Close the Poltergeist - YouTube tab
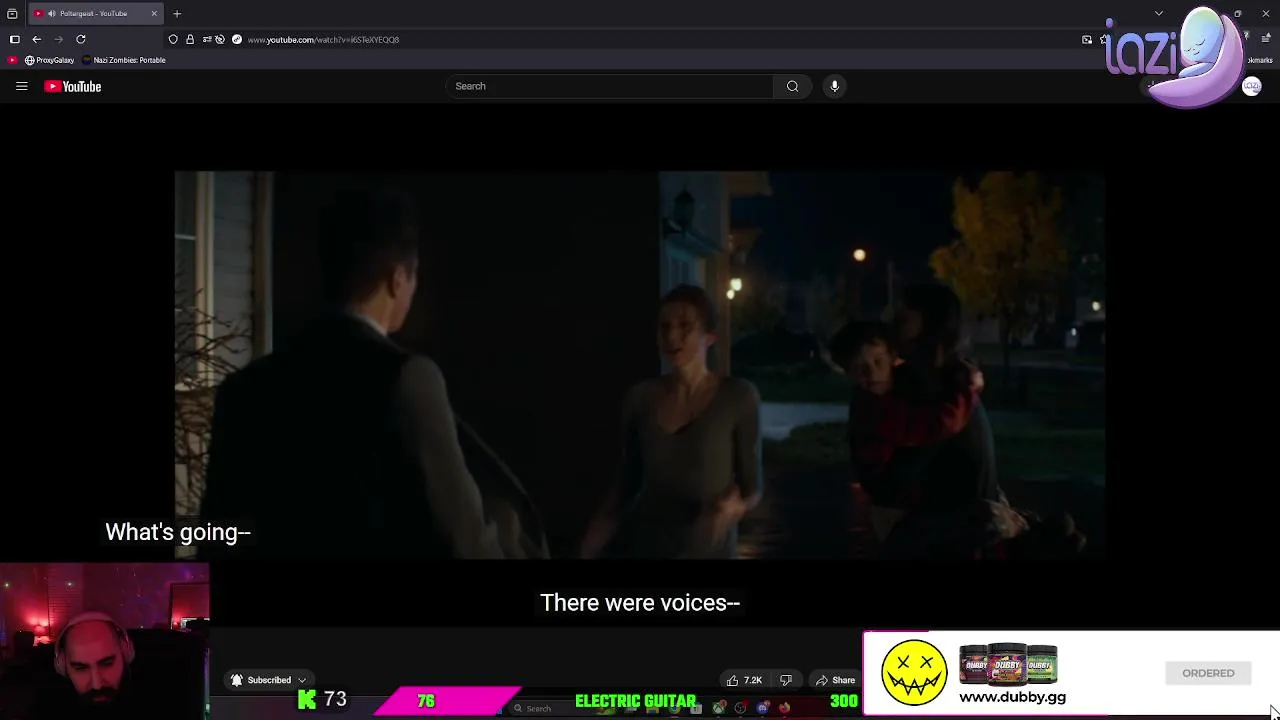The width and height of the screenshot is (1280, 720). (x=154, y=13)
